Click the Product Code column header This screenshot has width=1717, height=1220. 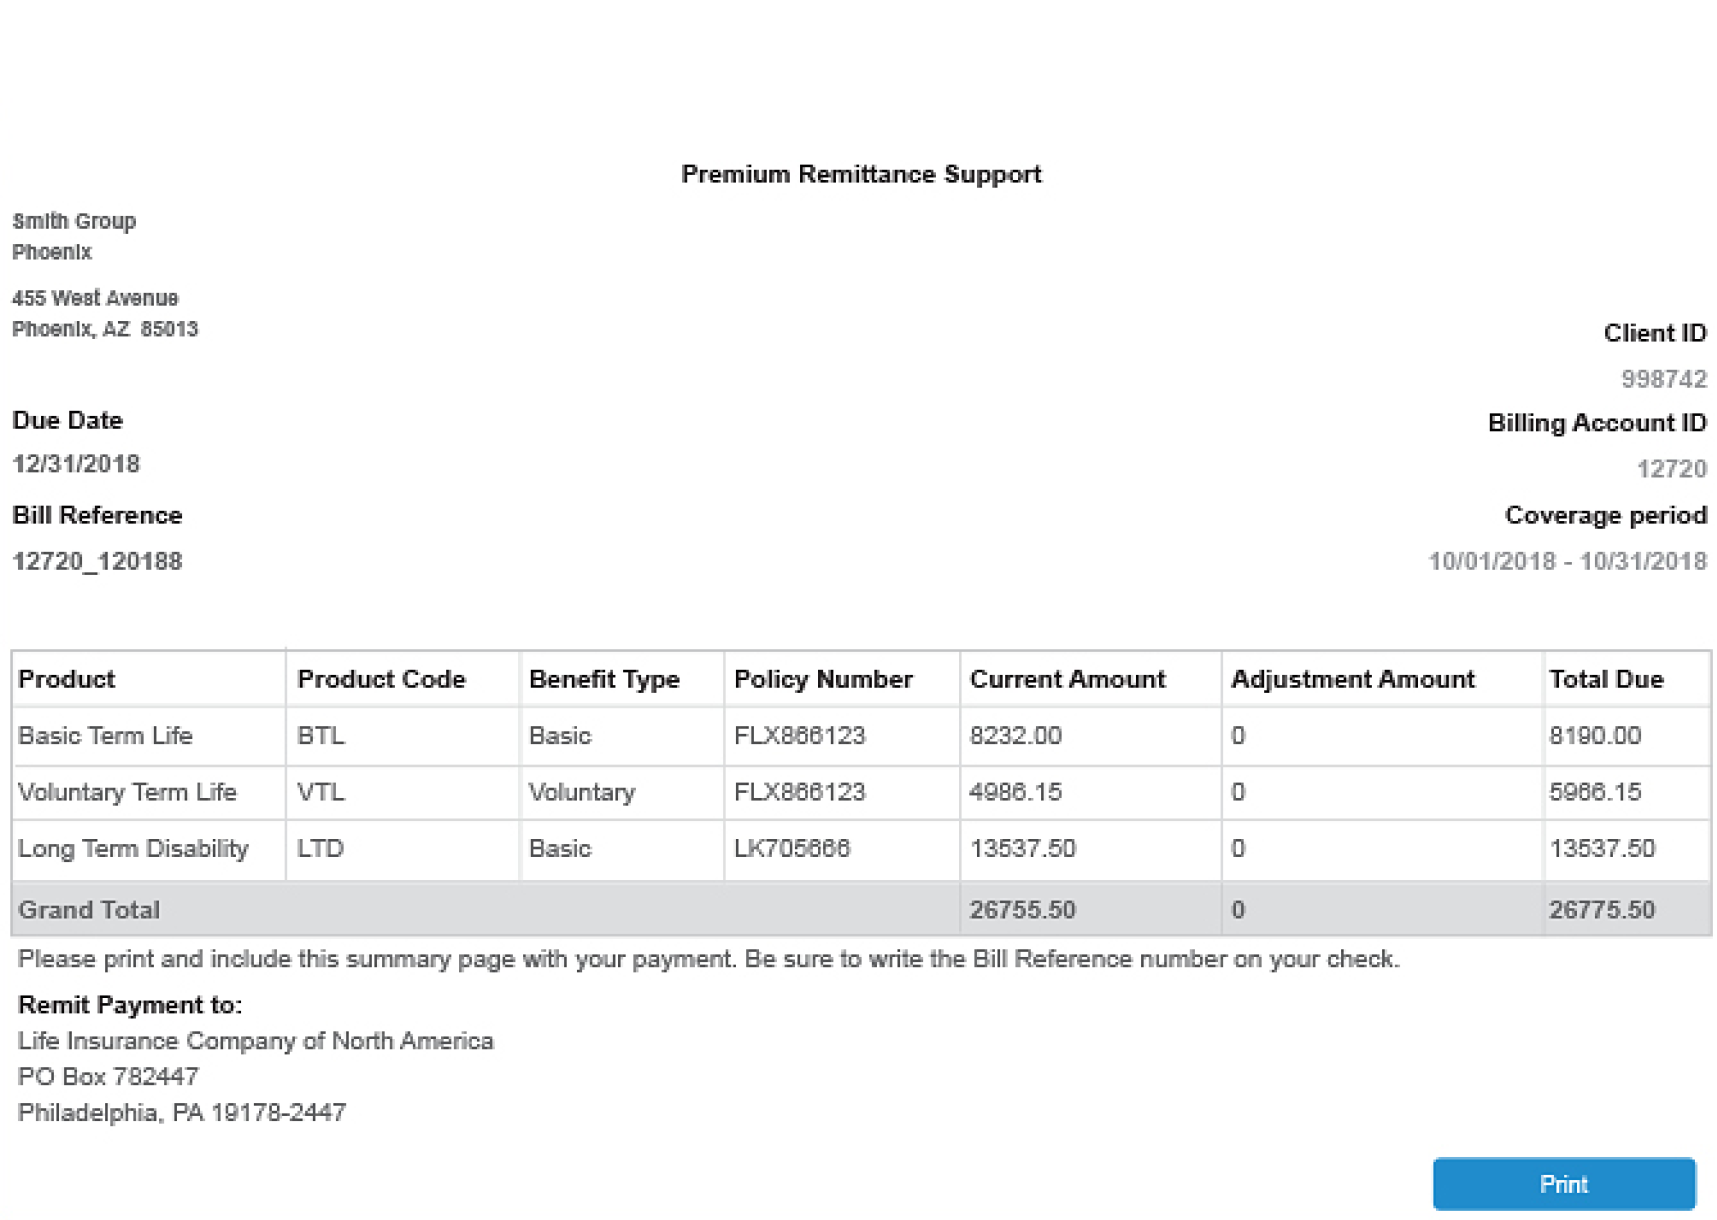(381, 679)
